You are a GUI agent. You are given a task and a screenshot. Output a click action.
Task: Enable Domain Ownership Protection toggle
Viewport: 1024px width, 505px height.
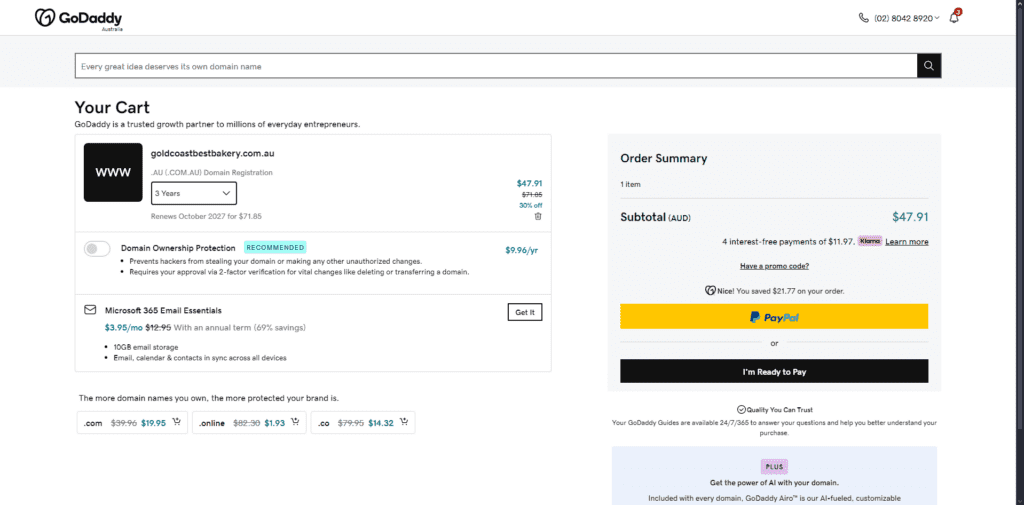click(97, 249)
